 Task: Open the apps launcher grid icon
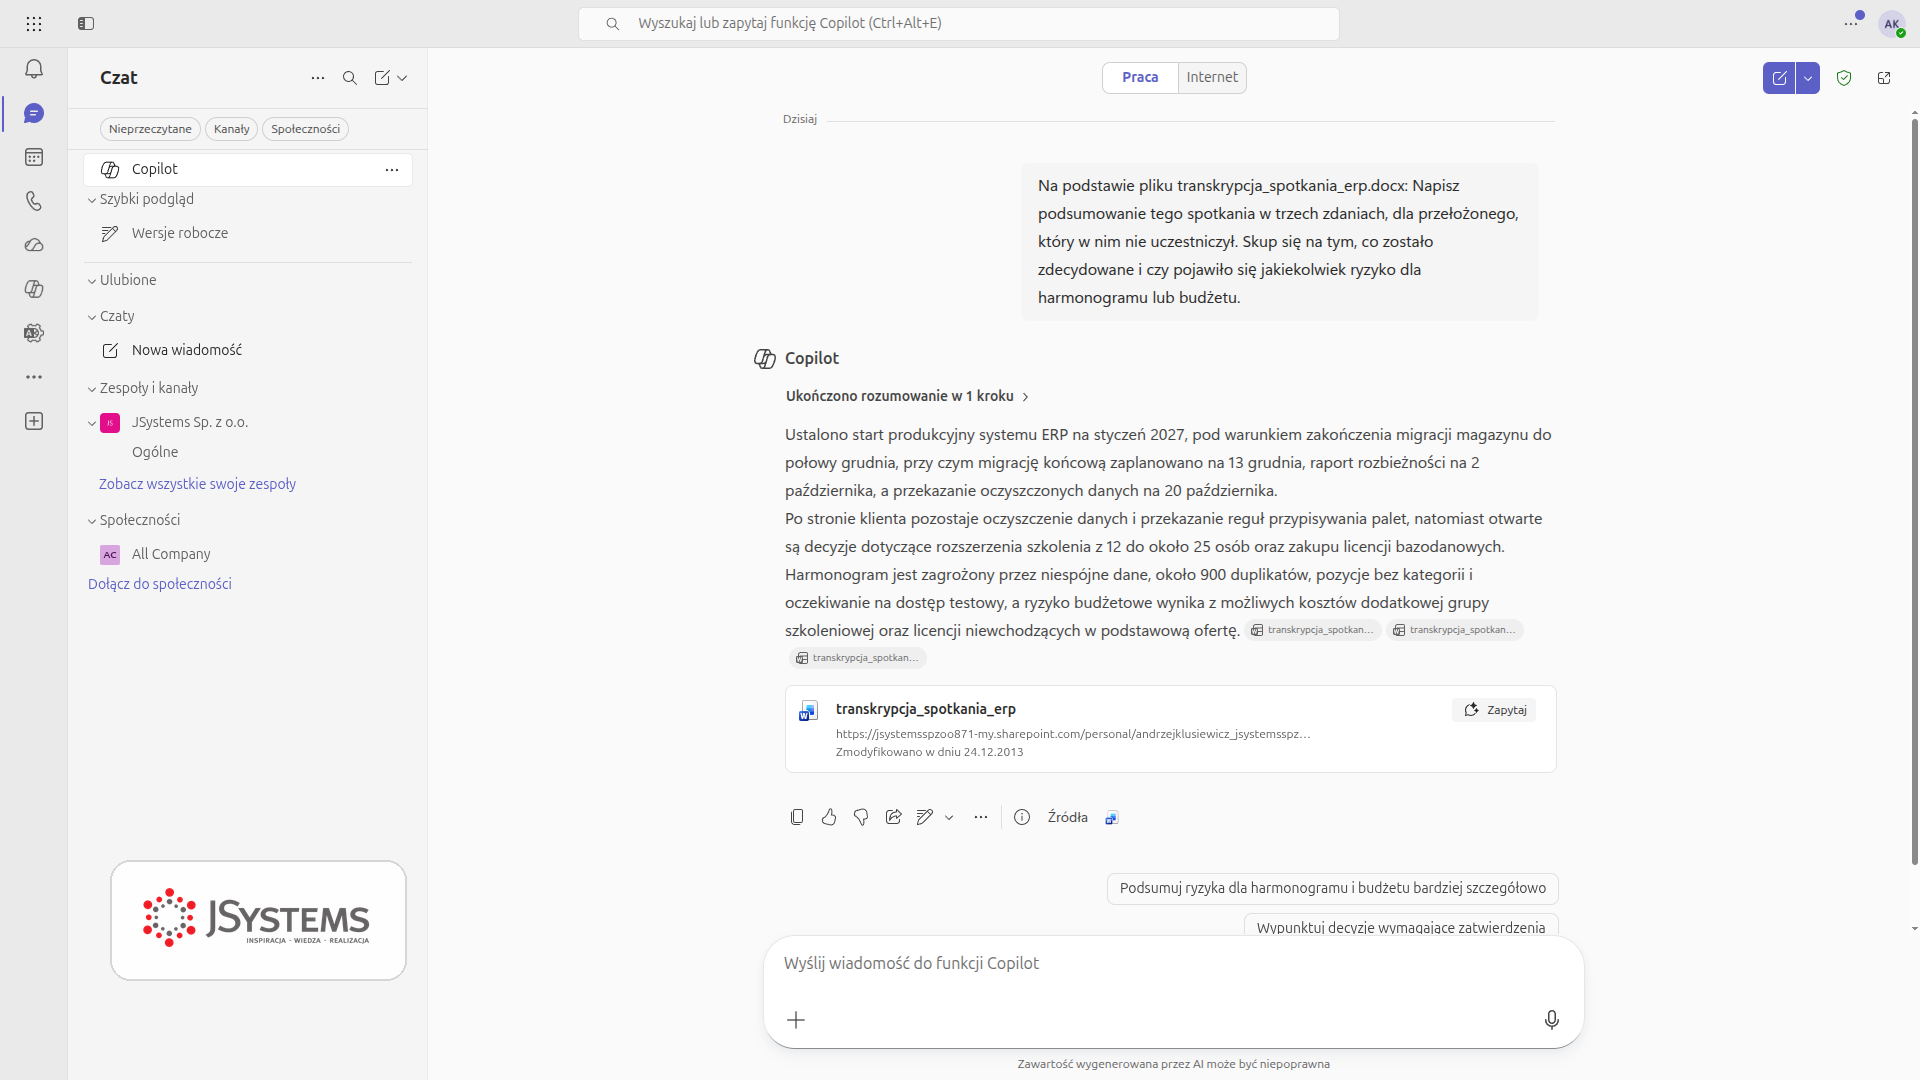pos(34,23)
